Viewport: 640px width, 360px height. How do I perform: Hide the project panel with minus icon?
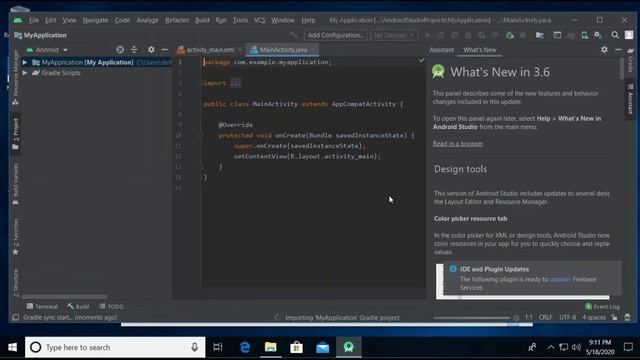pyautogui.click(x=164, y=50)
